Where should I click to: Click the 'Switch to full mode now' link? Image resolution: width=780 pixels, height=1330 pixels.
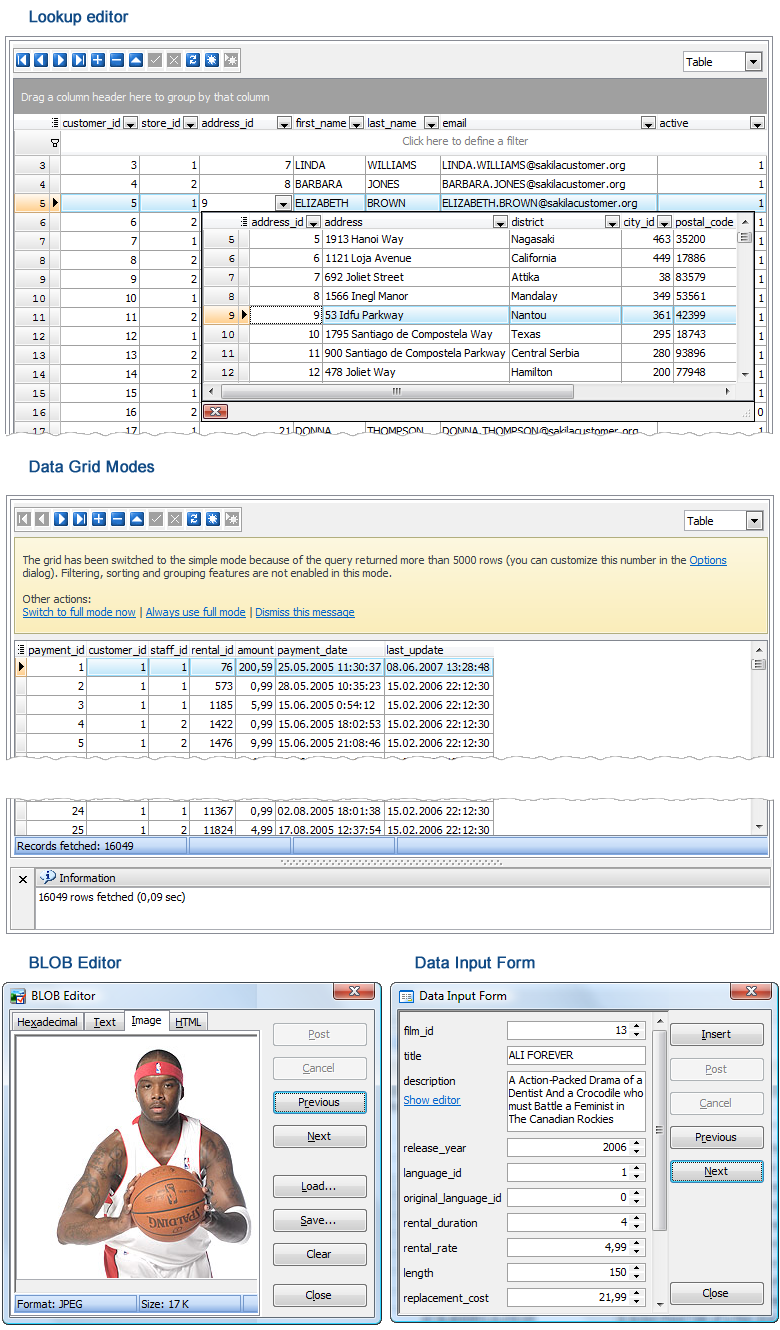(79, 612)
